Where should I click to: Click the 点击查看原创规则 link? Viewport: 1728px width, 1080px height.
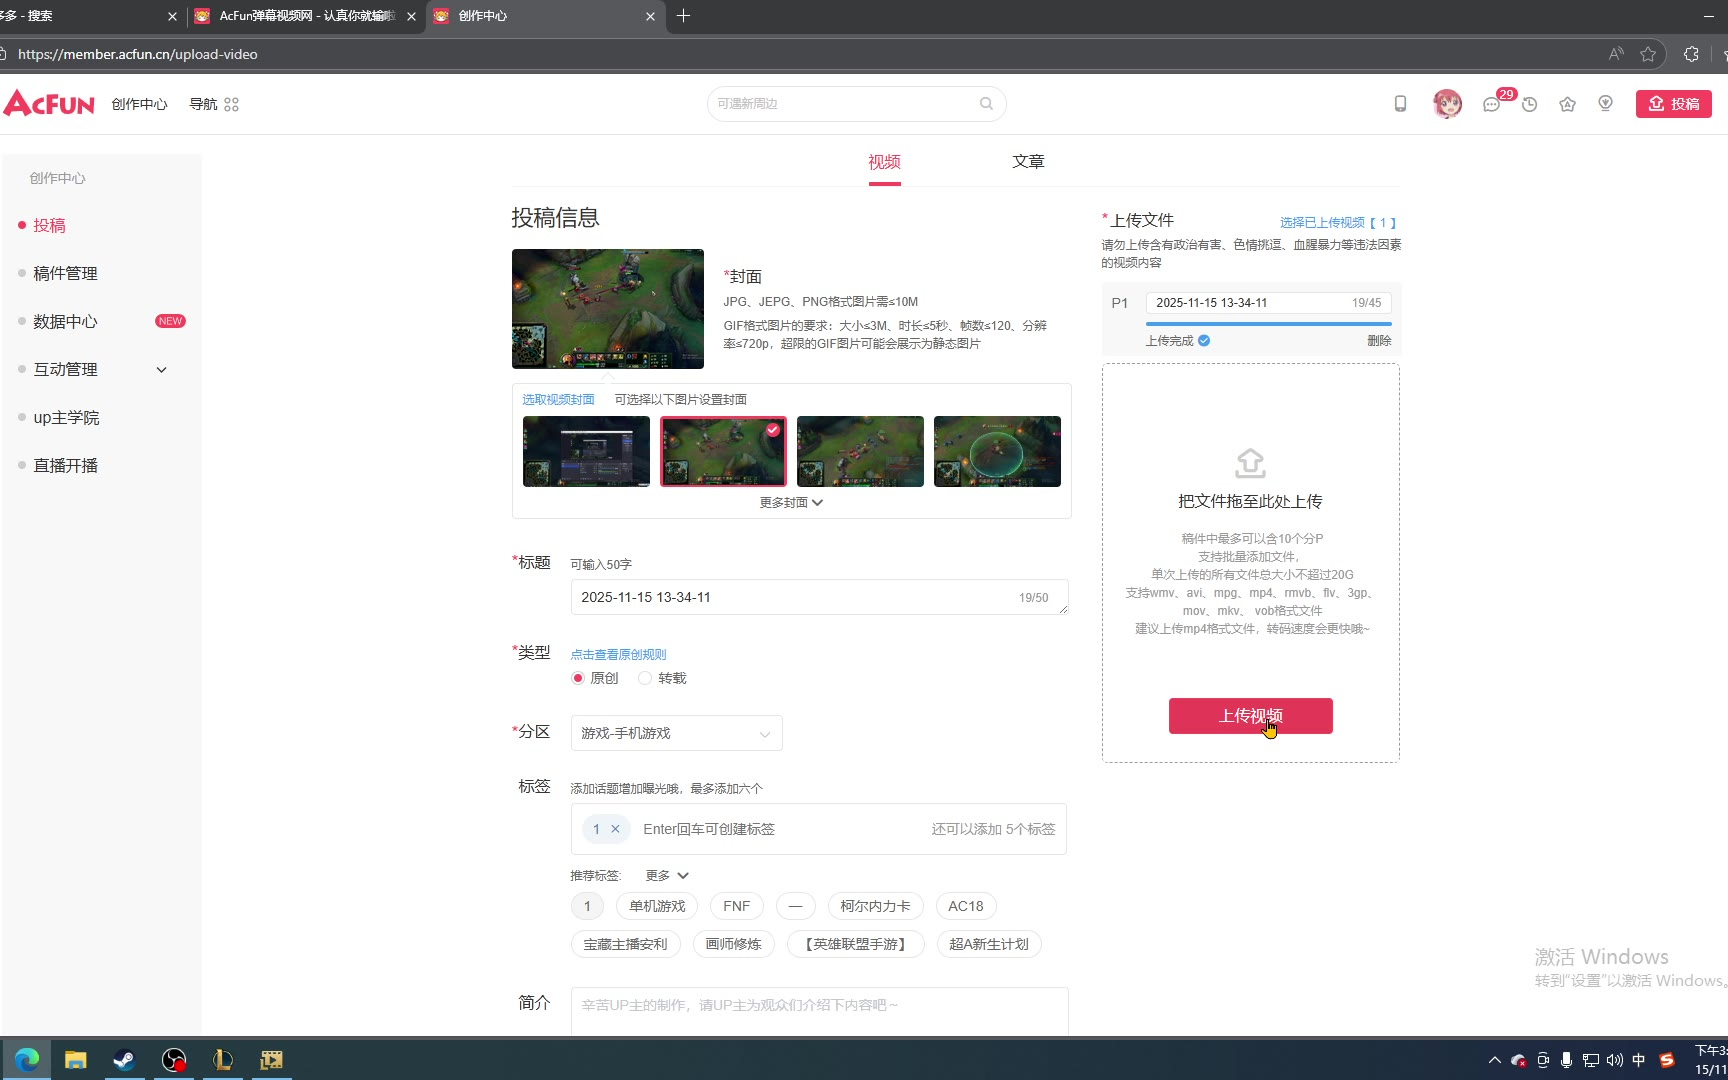pyautogui.click(x=618, y=654)
